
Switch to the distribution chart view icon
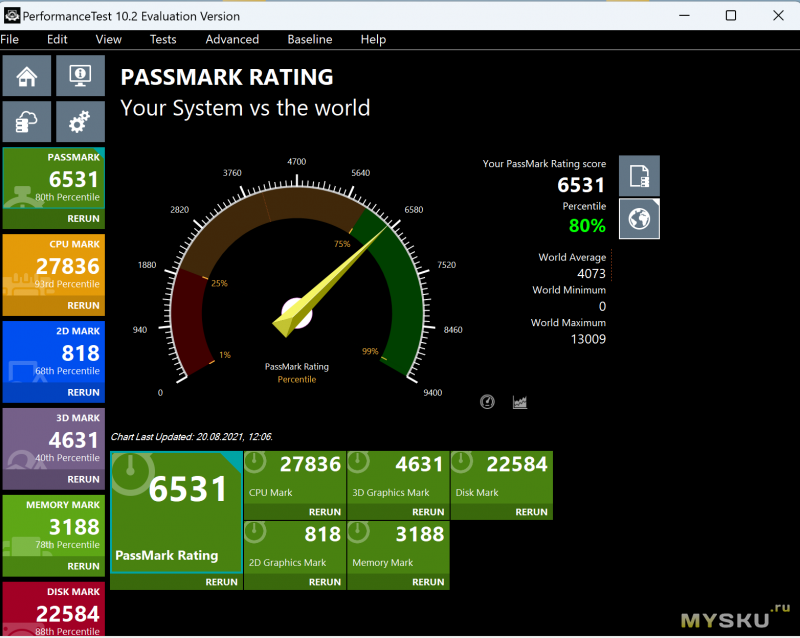520,402
